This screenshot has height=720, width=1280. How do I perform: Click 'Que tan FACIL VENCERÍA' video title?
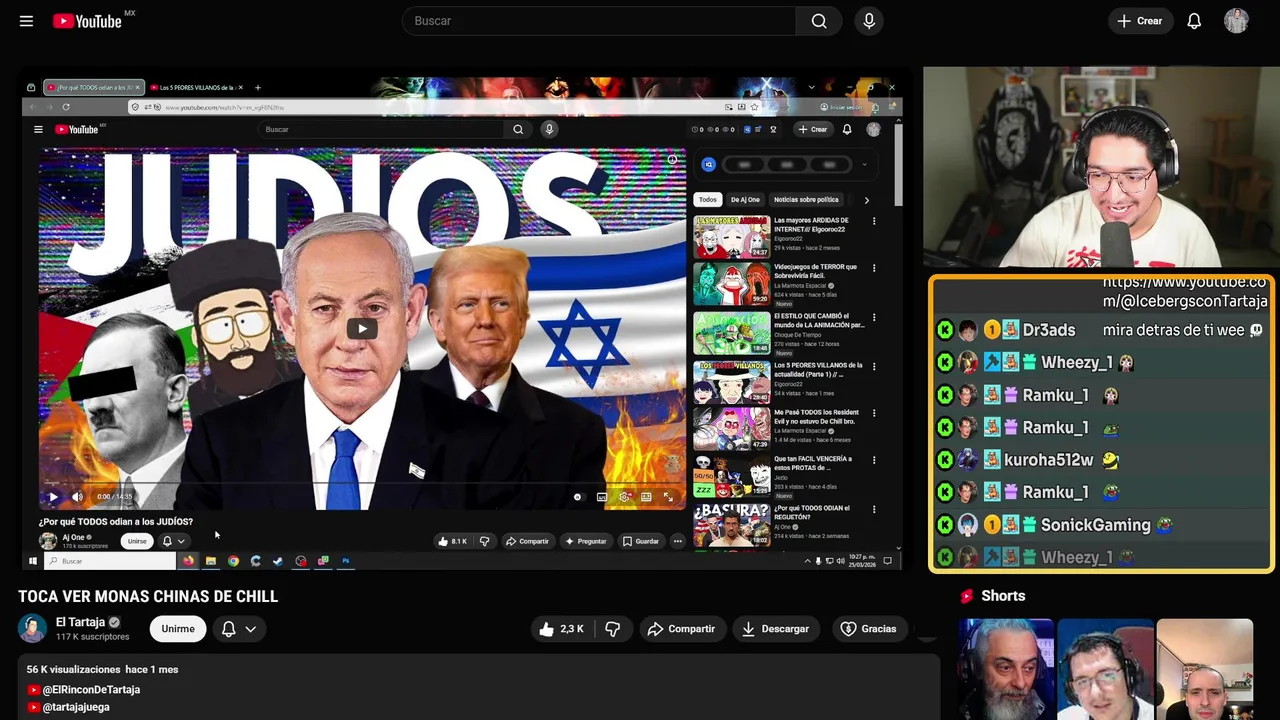click(x=813, y=463)
